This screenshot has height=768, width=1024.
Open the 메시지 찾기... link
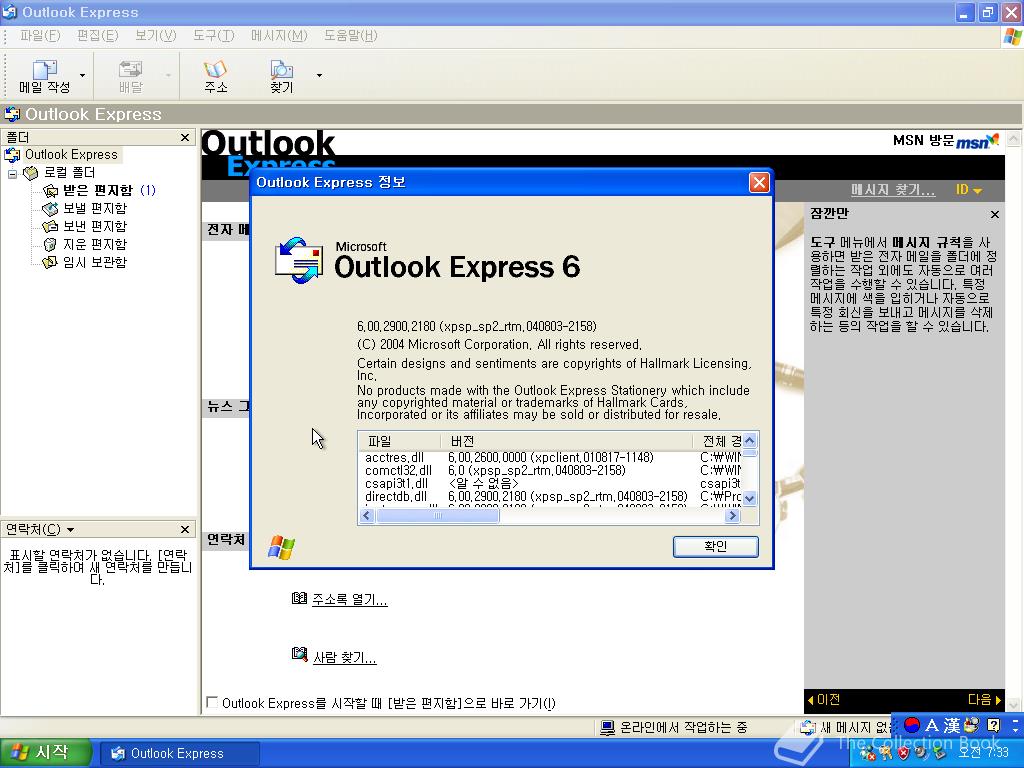(x=893, y=190)
